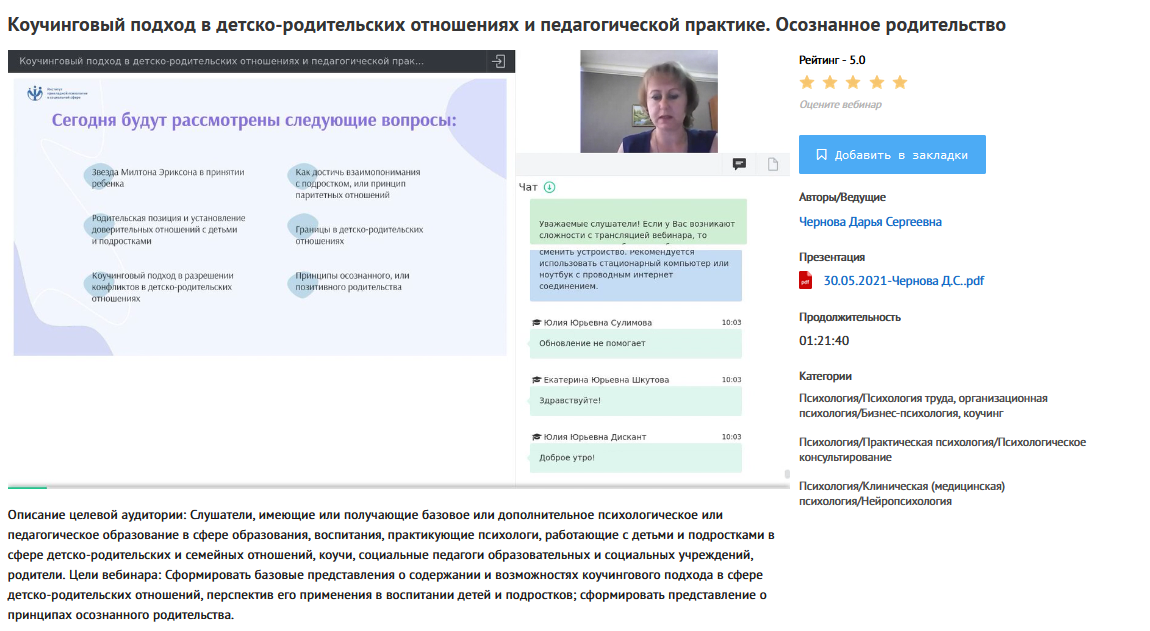1150x631 pixels.
Task: Click Добавить в закладки button
Action: click(x=892, y=155)
